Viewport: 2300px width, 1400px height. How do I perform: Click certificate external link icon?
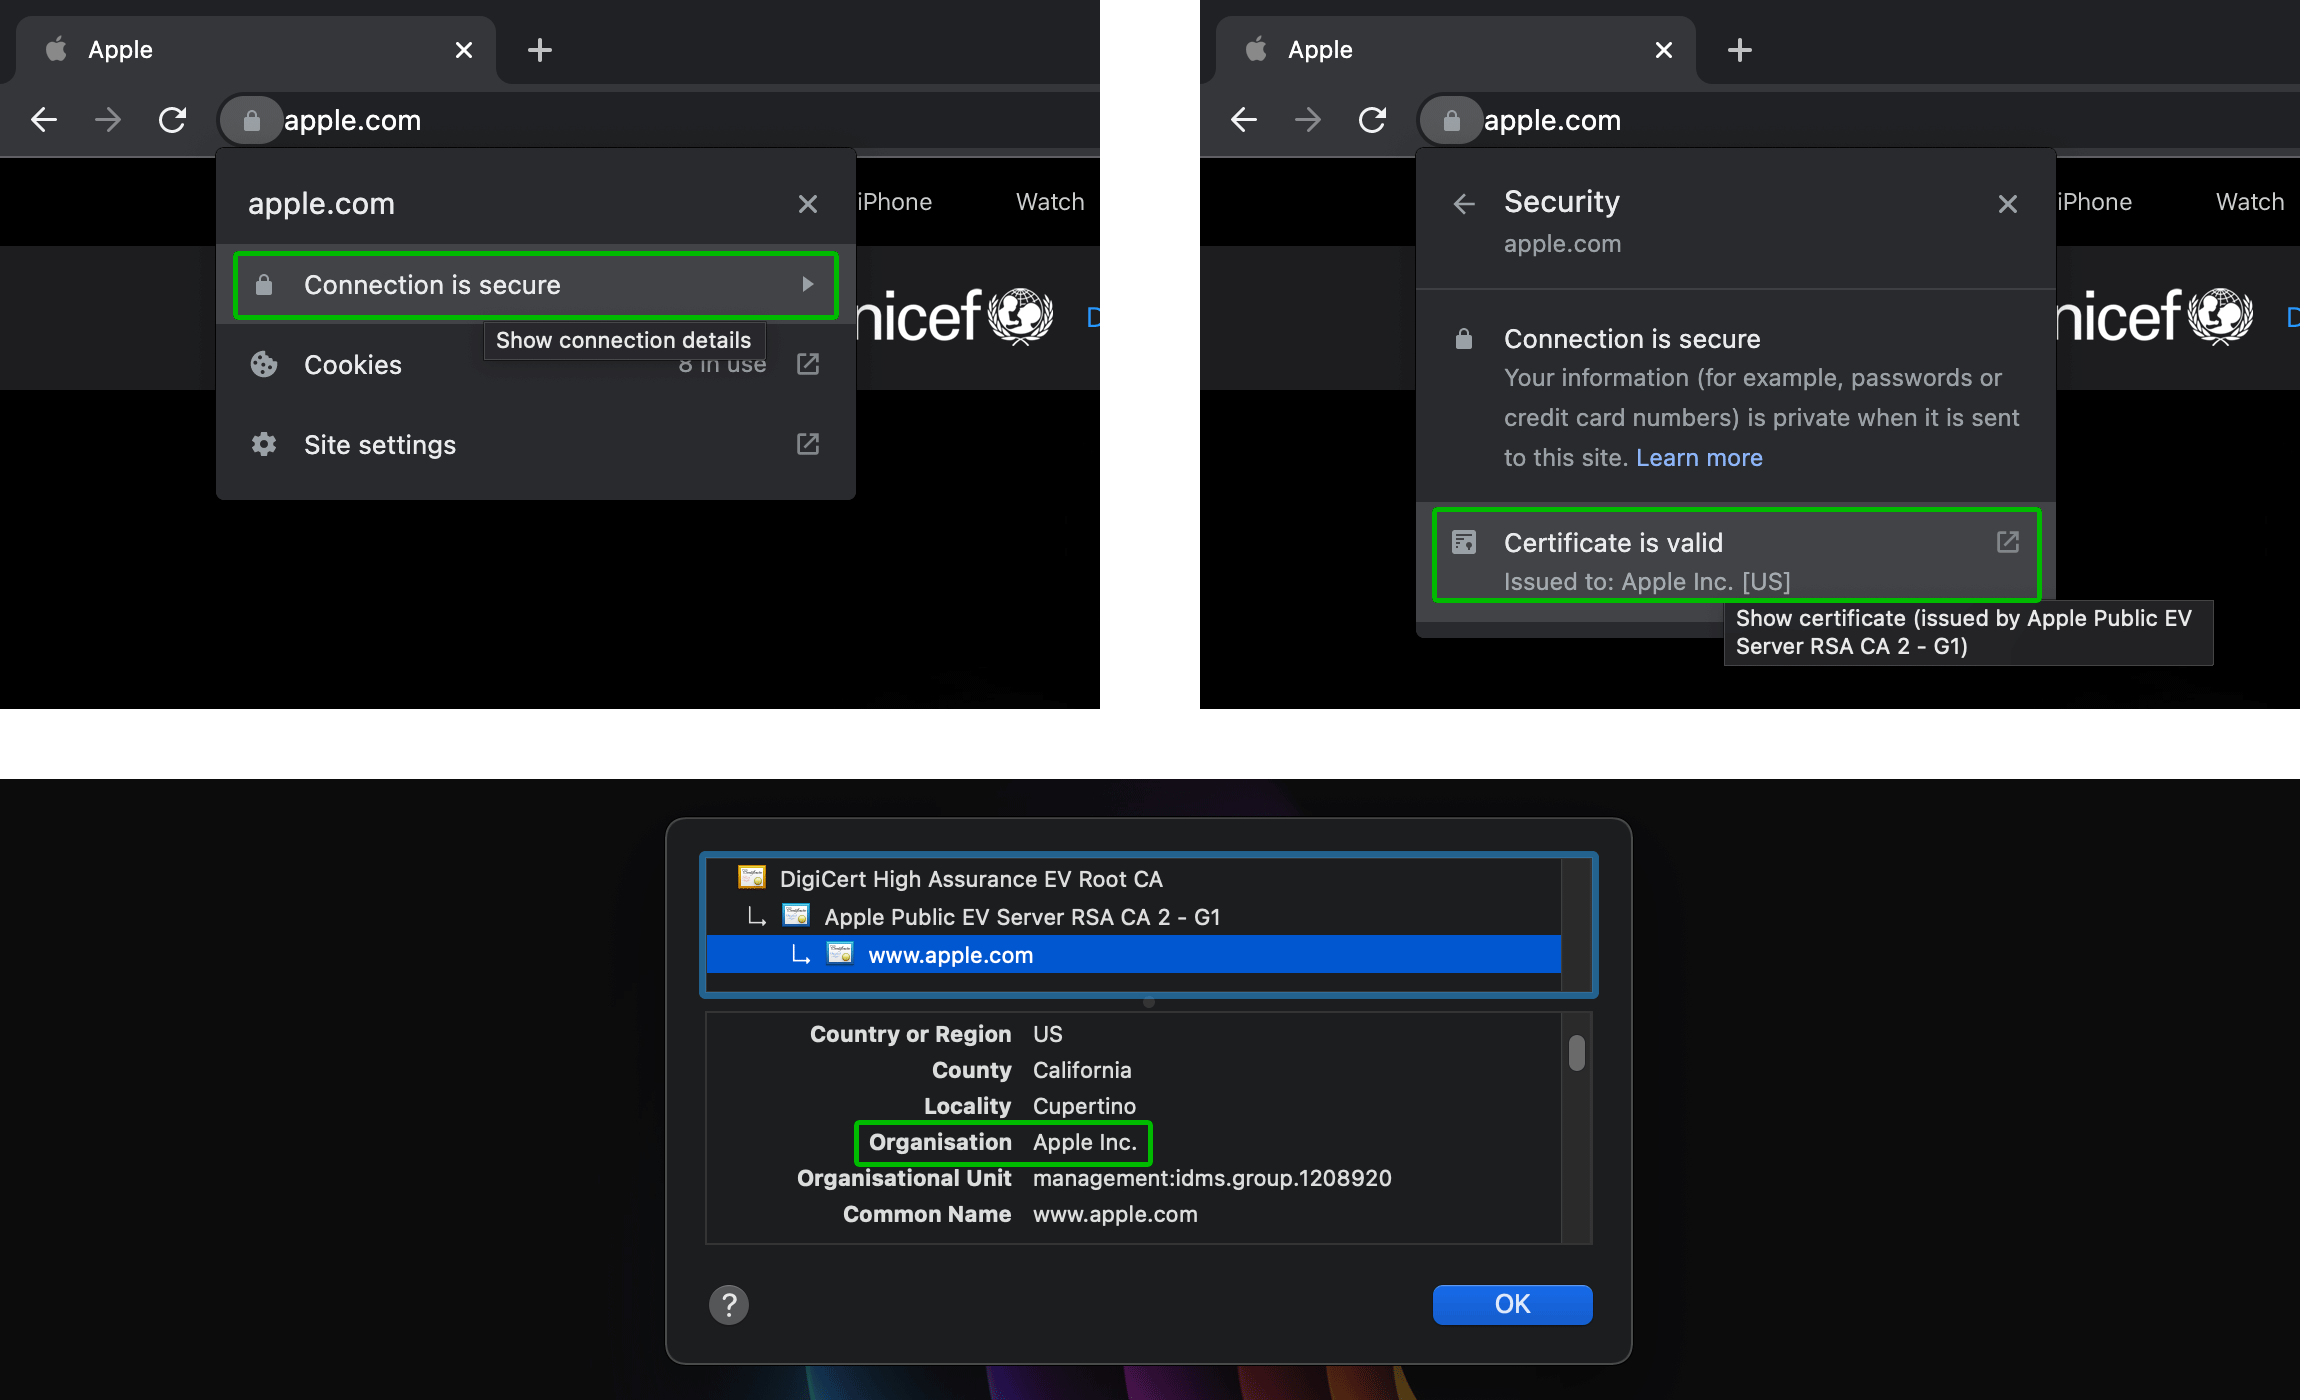pos(2008,542)
